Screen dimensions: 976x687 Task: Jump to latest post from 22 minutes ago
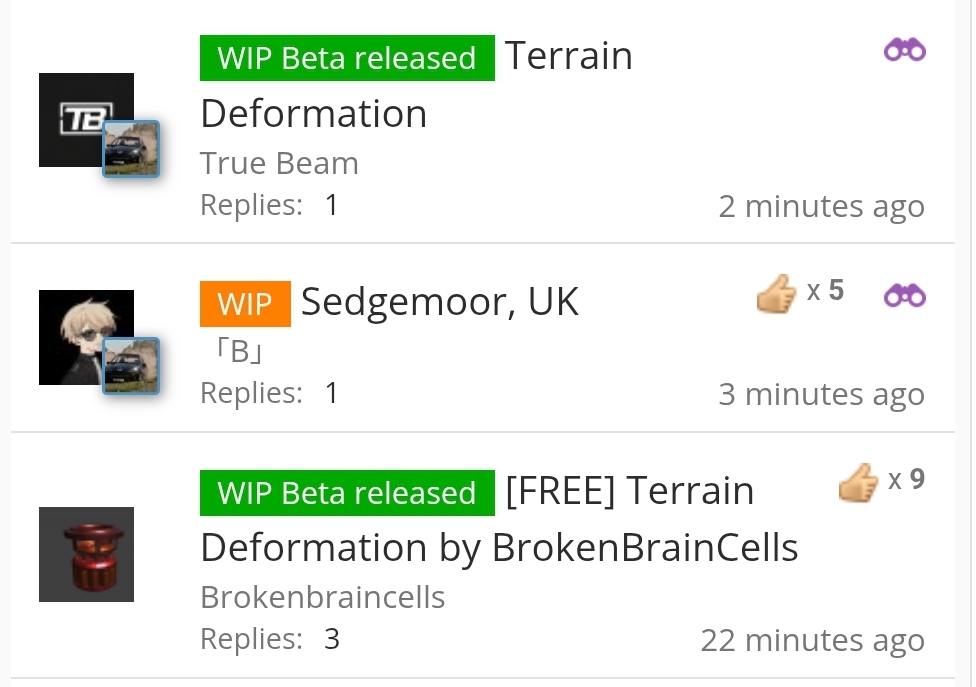(812, 640)
